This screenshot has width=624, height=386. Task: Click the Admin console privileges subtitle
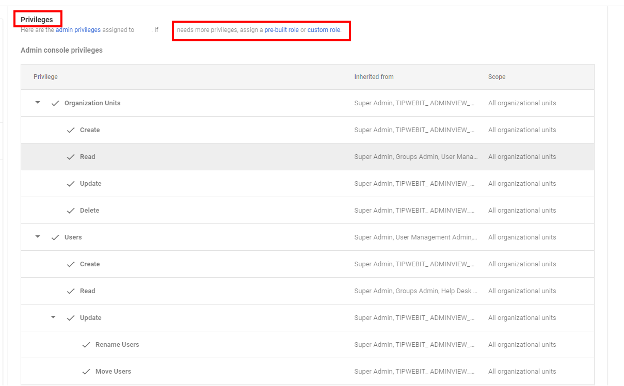62,50
